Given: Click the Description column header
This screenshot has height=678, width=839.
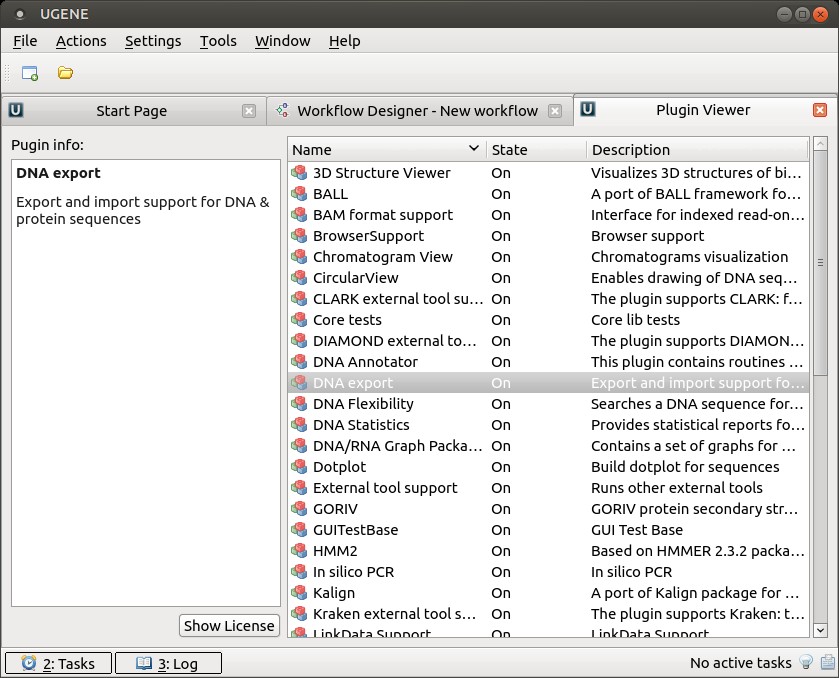Looking at the screenshot, I should tap(698, 149).
